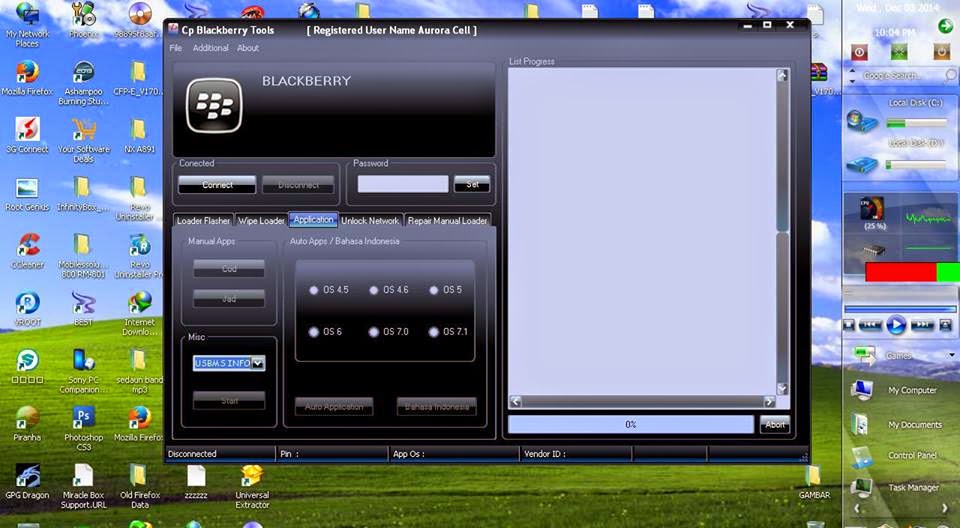Click the red power sidebar icon
960x528 pixels.
pos(859,52)
